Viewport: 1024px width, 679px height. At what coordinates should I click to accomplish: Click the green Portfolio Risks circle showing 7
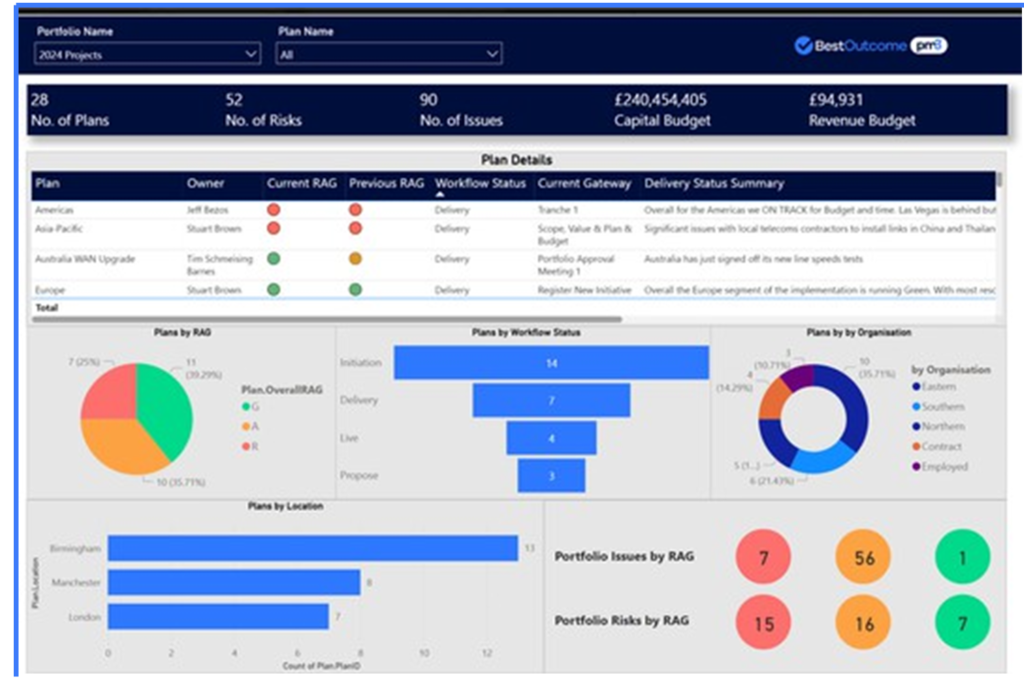click(960, 621)
